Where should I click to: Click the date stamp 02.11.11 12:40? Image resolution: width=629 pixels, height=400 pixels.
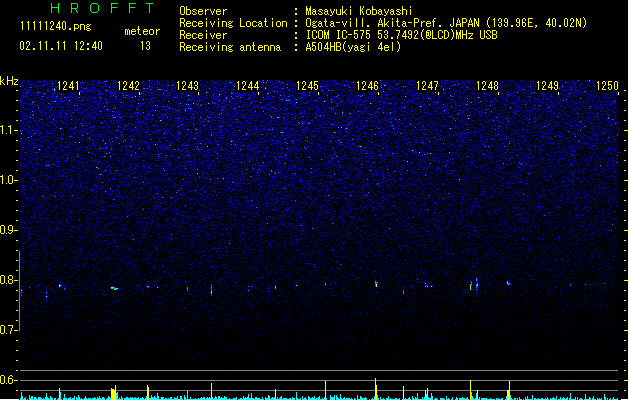(x=61, y=46)
